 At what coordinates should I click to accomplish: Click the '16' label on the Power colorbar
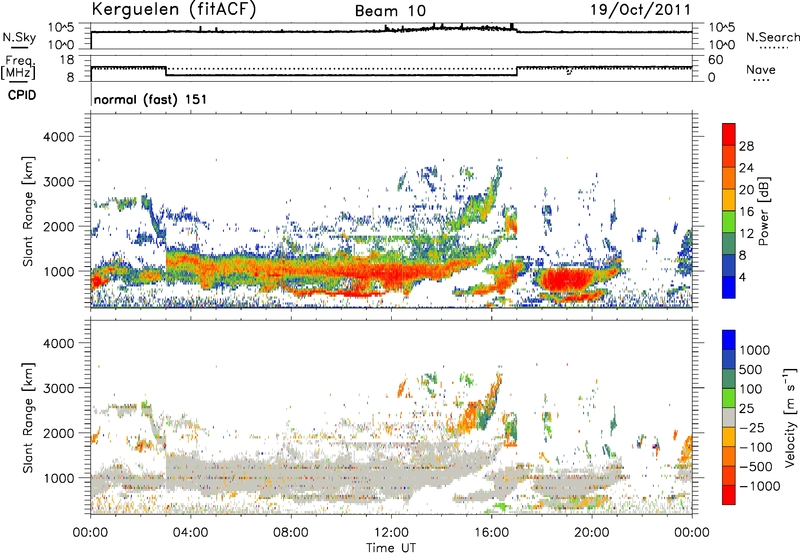746,212
